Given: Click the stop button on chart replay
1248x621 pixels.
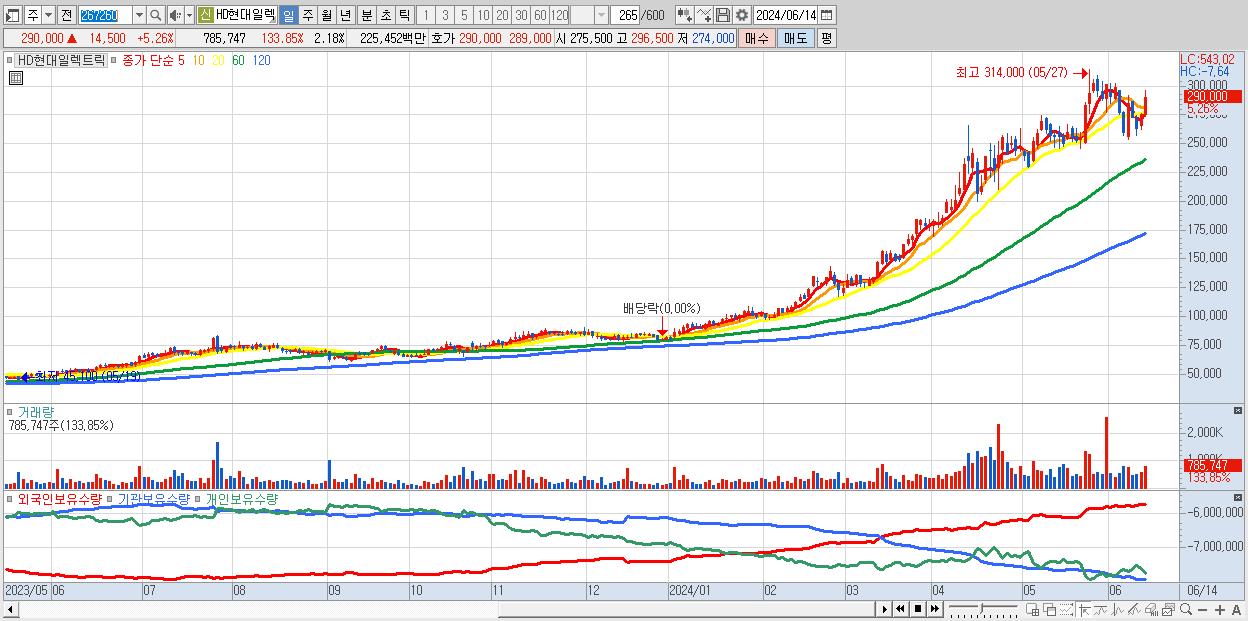Looking at the screenshot, I should [x=918, y=609].
